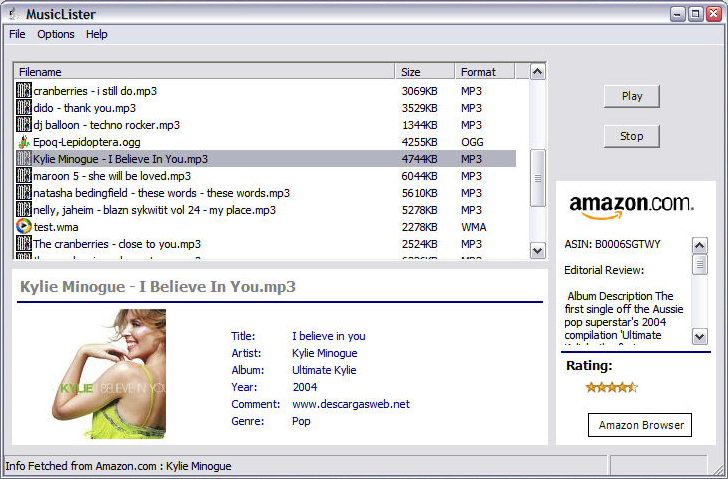The image size is (728, 479).
Task: Click the star rating graphic
Action: 611,387
